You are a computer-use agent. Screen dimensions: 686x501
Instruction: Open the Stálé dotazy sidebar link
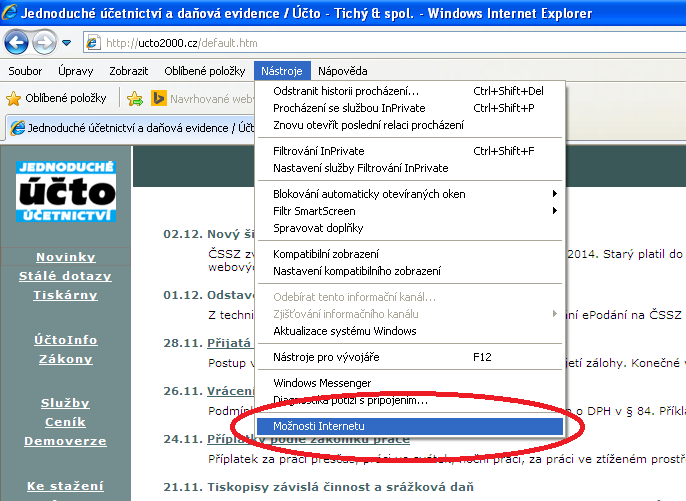coord(65,276)
